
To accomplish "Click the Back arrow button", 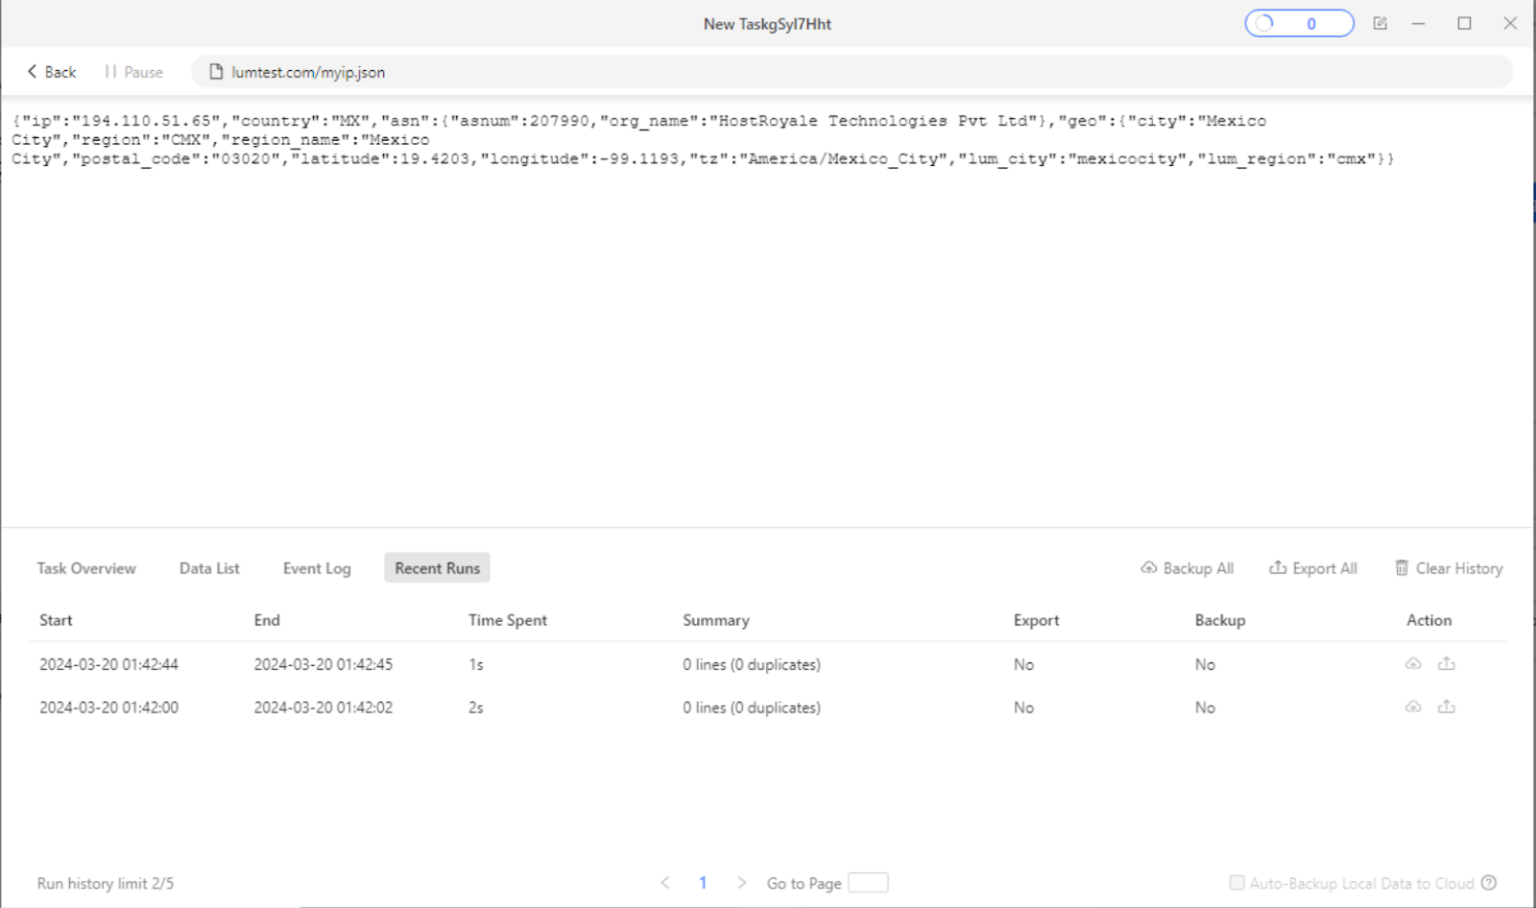I will coord(51,72).
